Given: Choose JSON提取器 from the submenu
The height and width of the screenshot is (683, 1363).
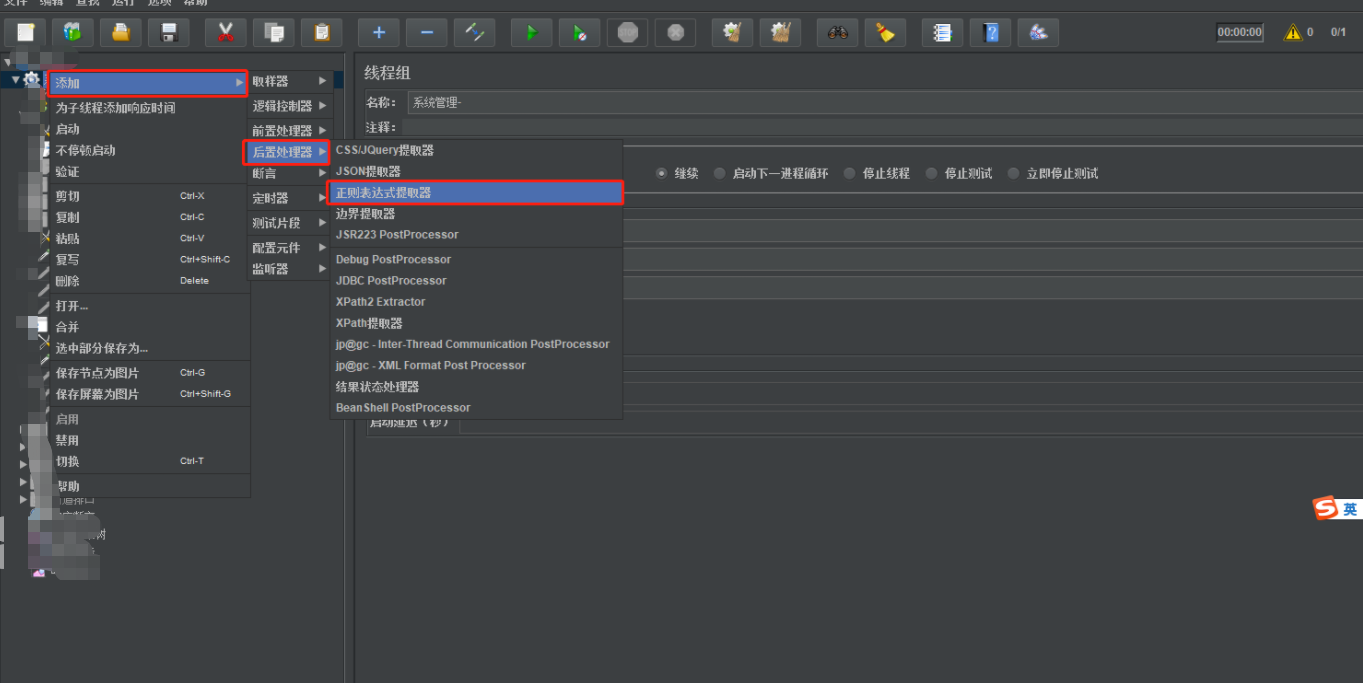Looking at the screenshot, I should tap(477, 171).
